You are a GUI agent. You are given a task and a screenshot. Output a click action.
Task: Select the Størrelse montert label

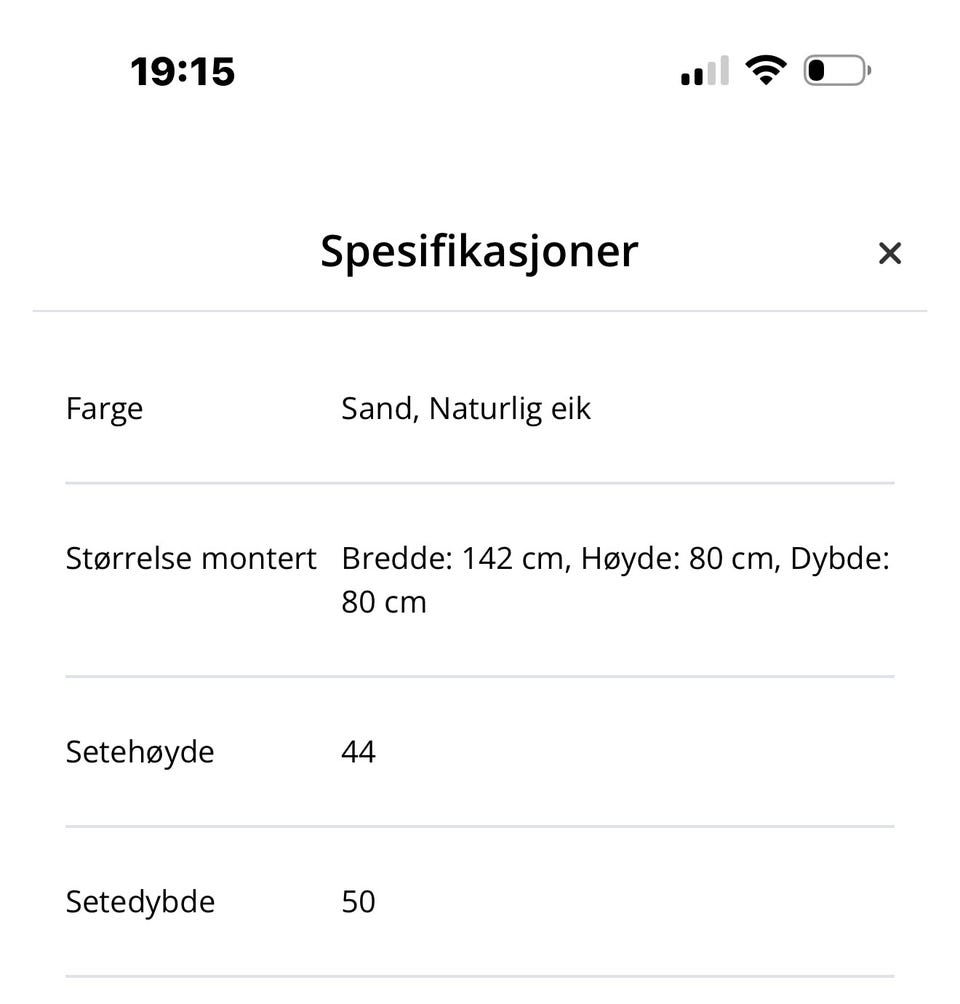(x=191, y=558)
